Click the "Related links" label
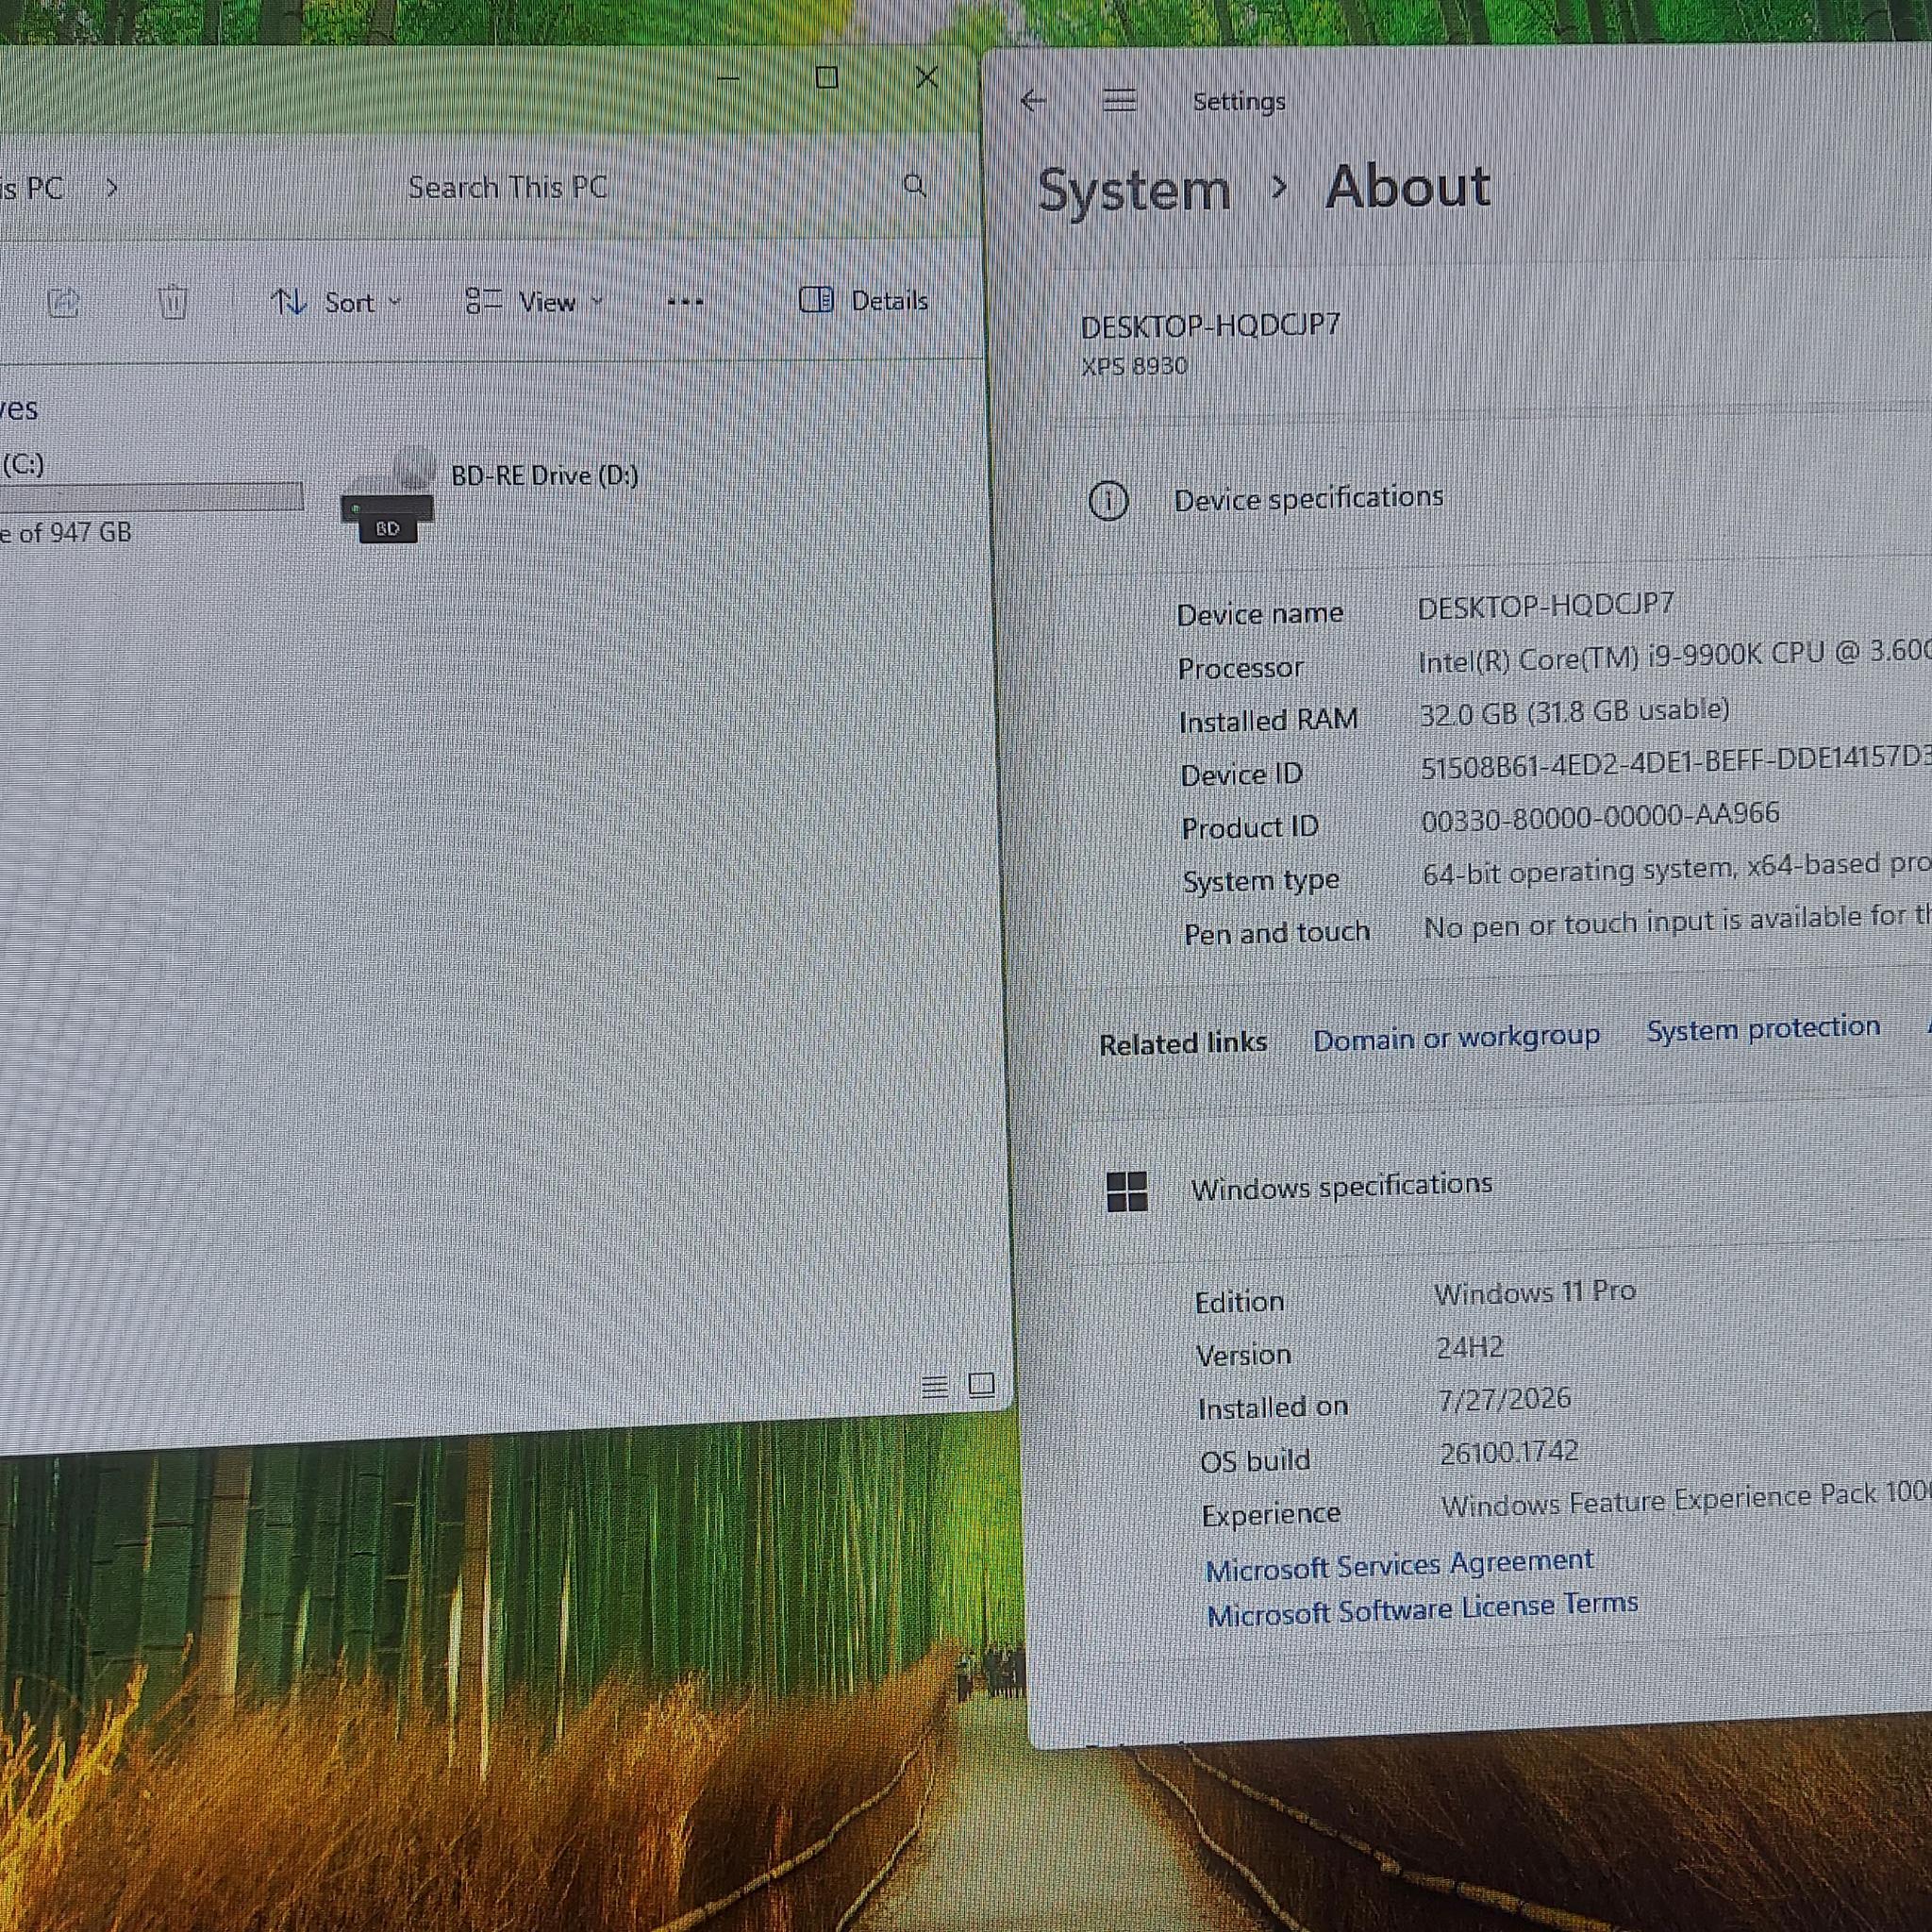Screen dimensions: 1932x1932 (x=1183, y=1043)
